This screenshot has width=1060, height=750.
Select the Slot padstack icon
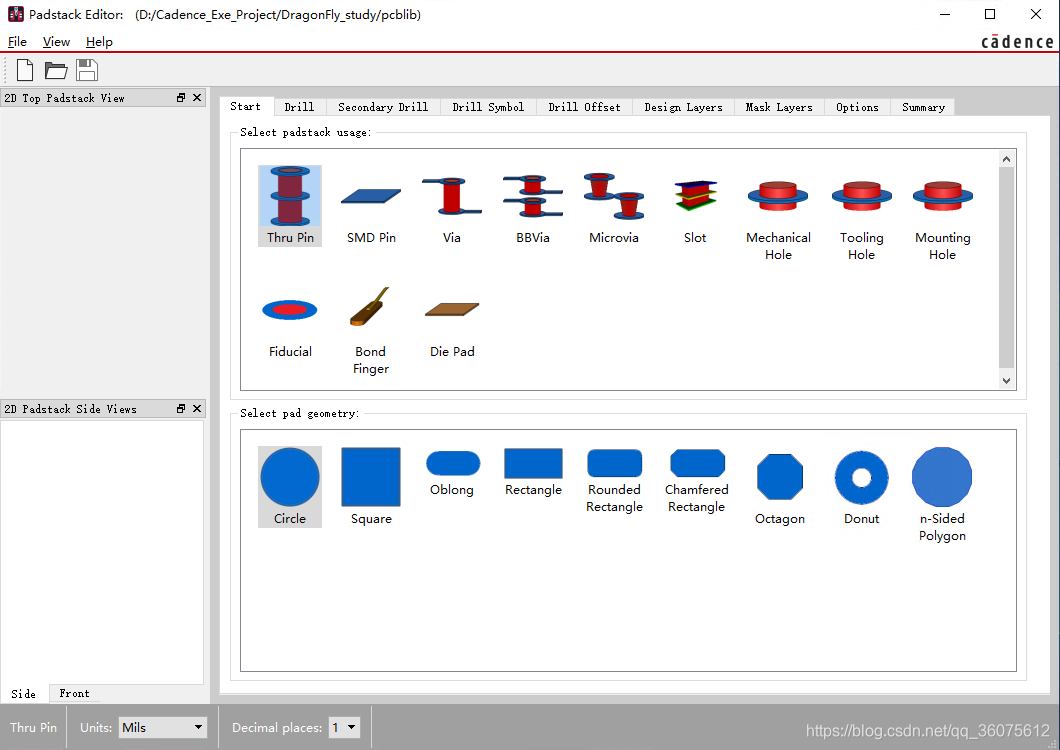pyautogui.click(x=695, y=206)
